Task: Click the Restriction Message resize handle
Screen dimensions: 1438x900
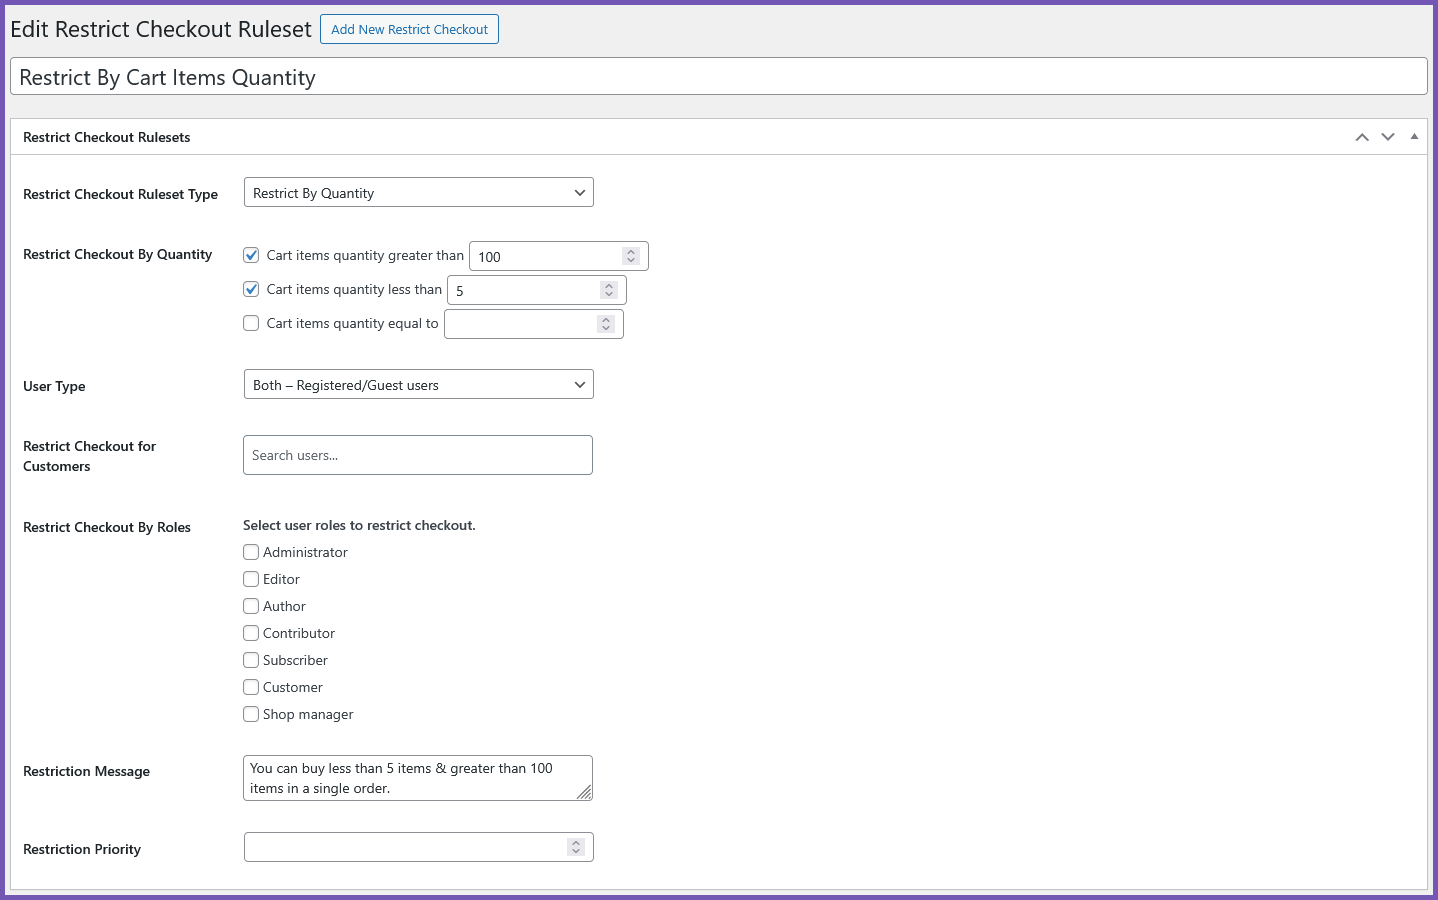Action: coord(584,792)
